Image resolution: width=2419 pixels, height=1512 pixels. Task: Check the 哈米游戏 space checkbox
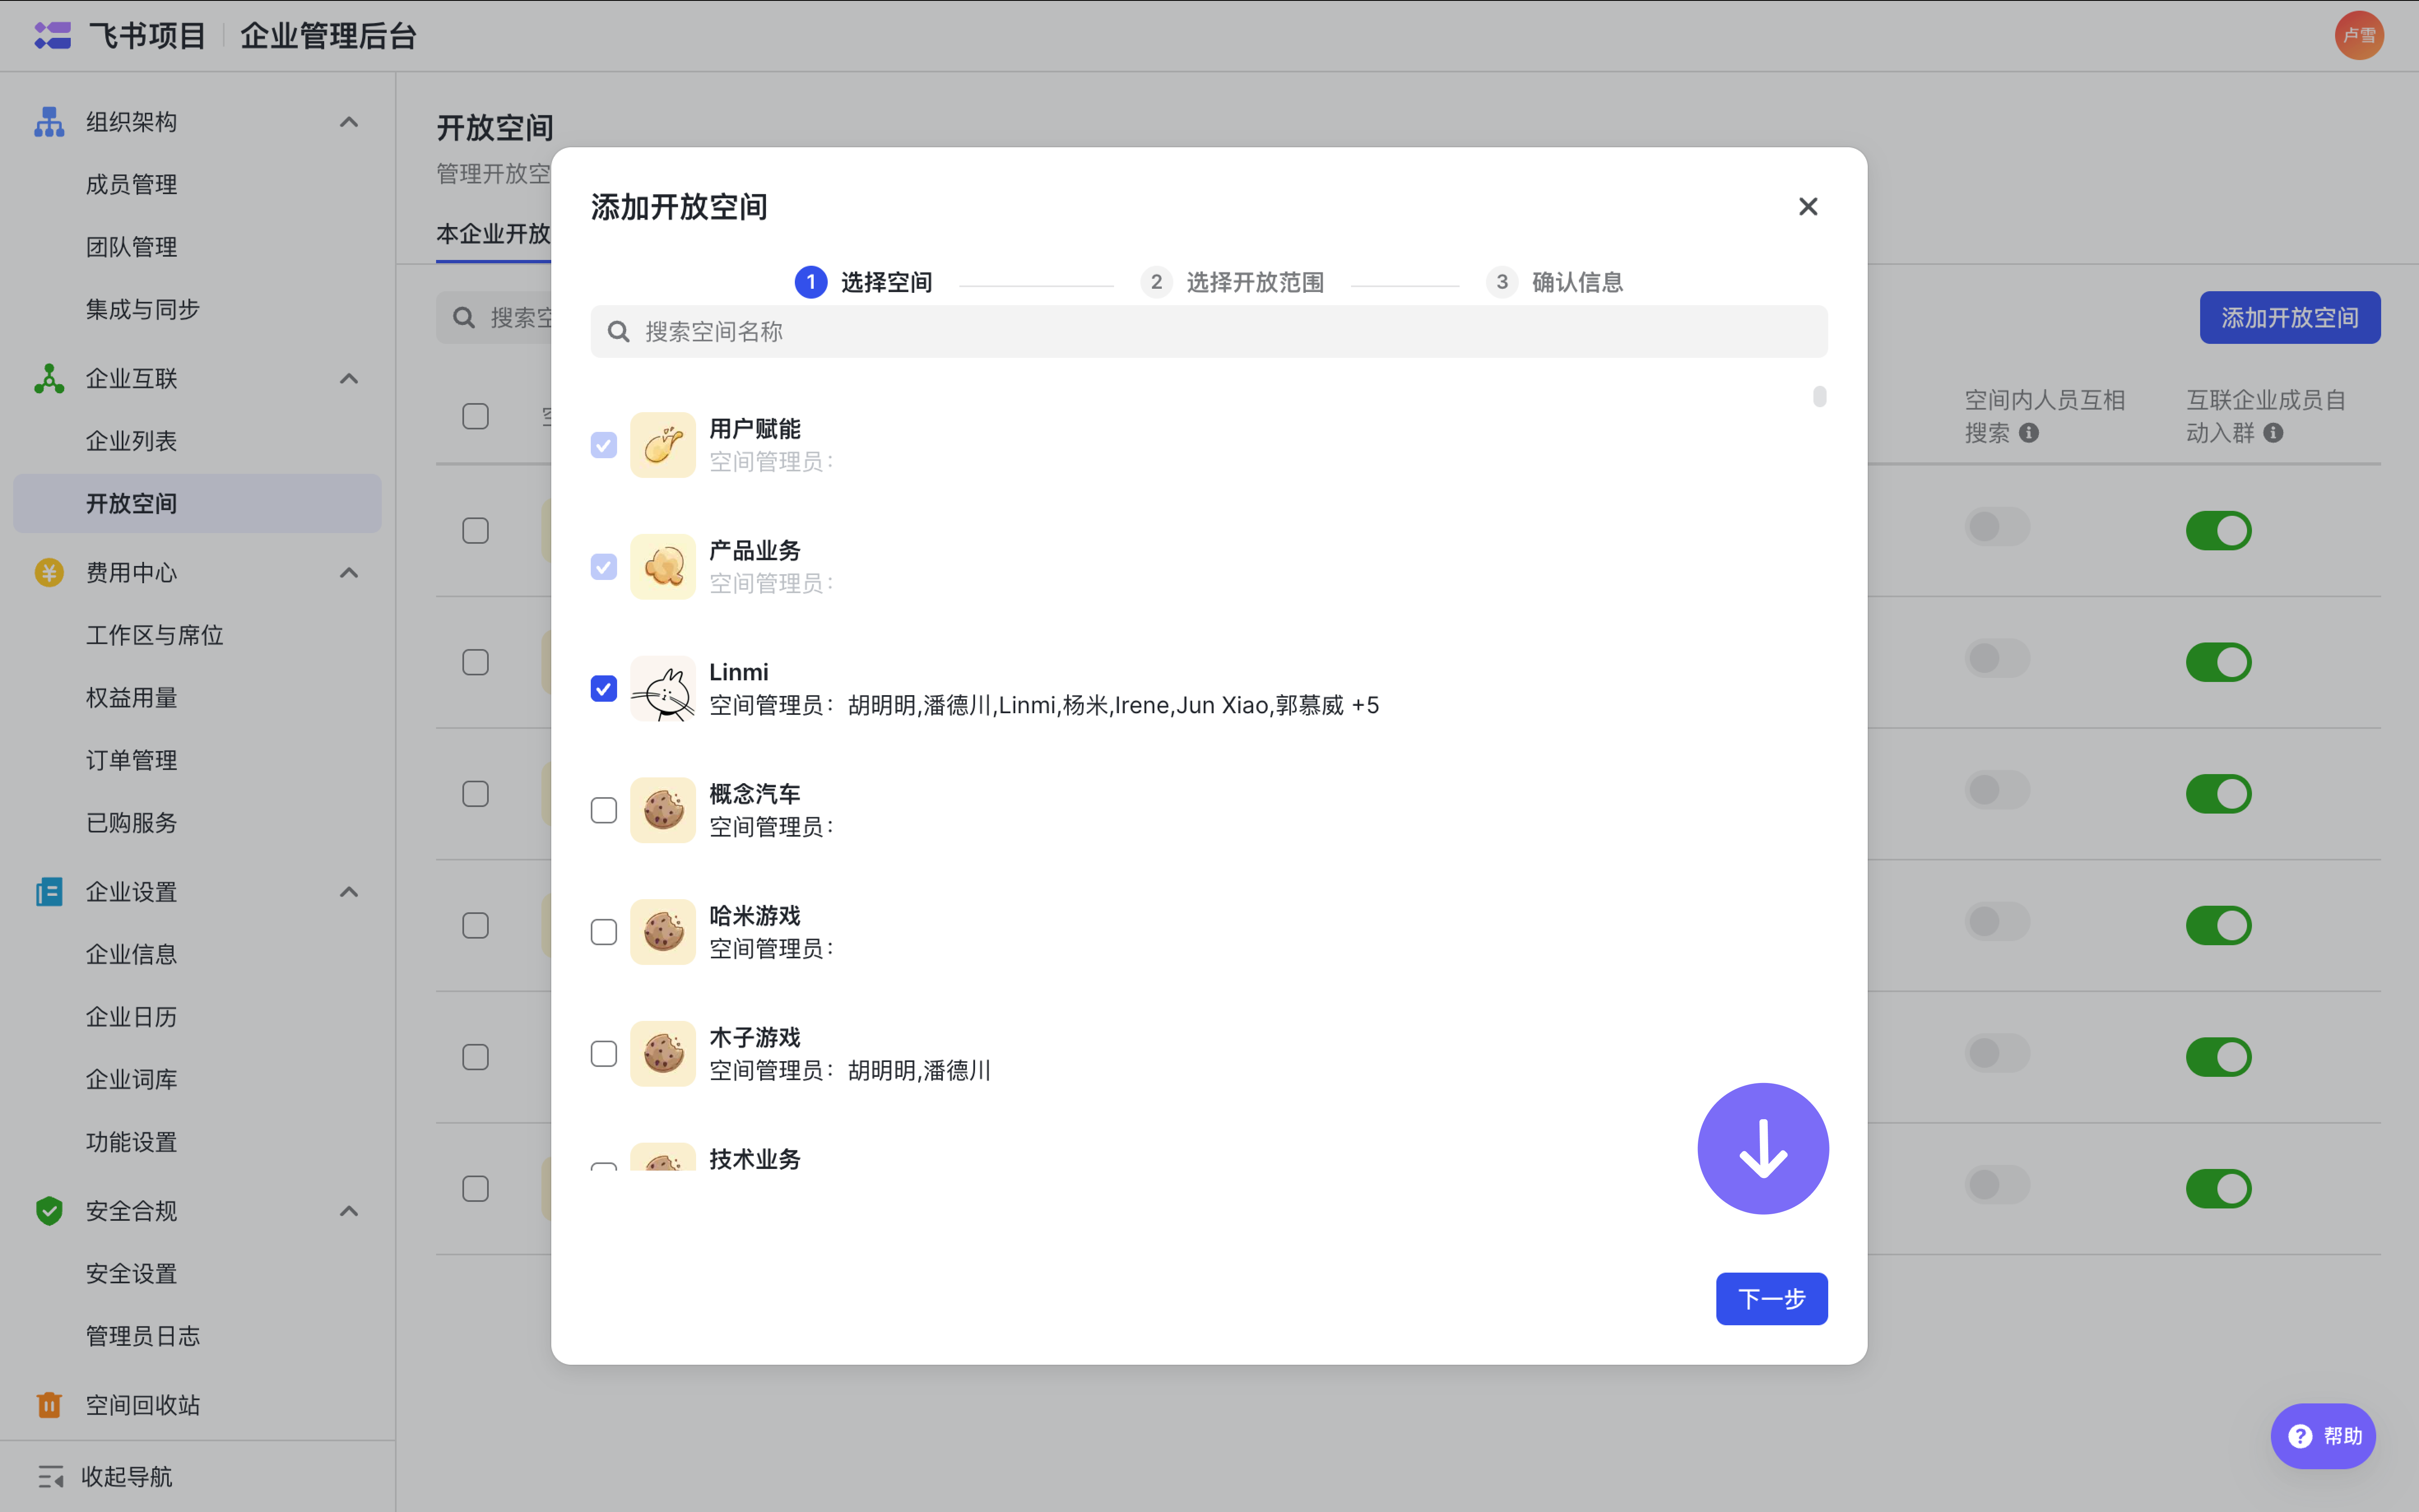[x=603, y=932]
